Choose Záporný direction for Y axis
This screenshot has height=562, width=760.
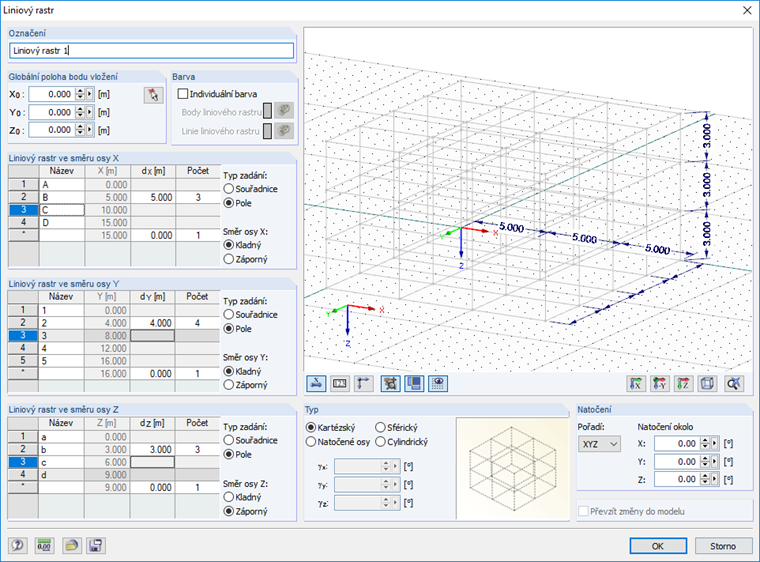[x=228, y=385]
